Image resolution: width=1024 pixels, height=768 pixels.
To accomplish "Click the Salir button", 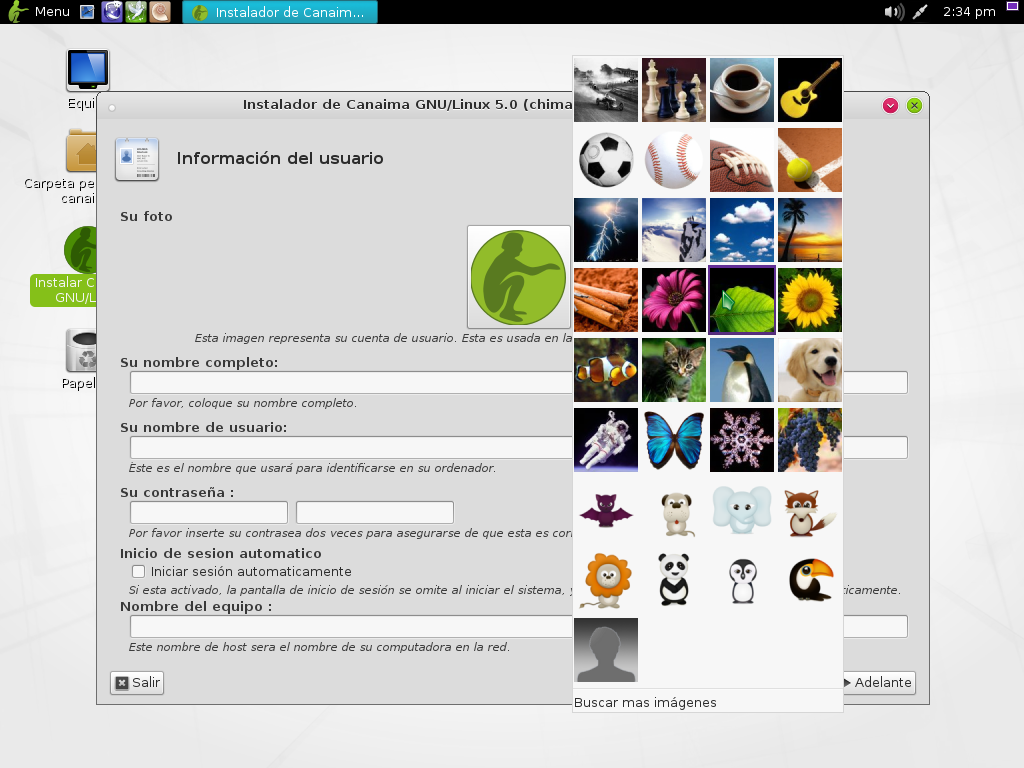I will click(x=136, y=683).
